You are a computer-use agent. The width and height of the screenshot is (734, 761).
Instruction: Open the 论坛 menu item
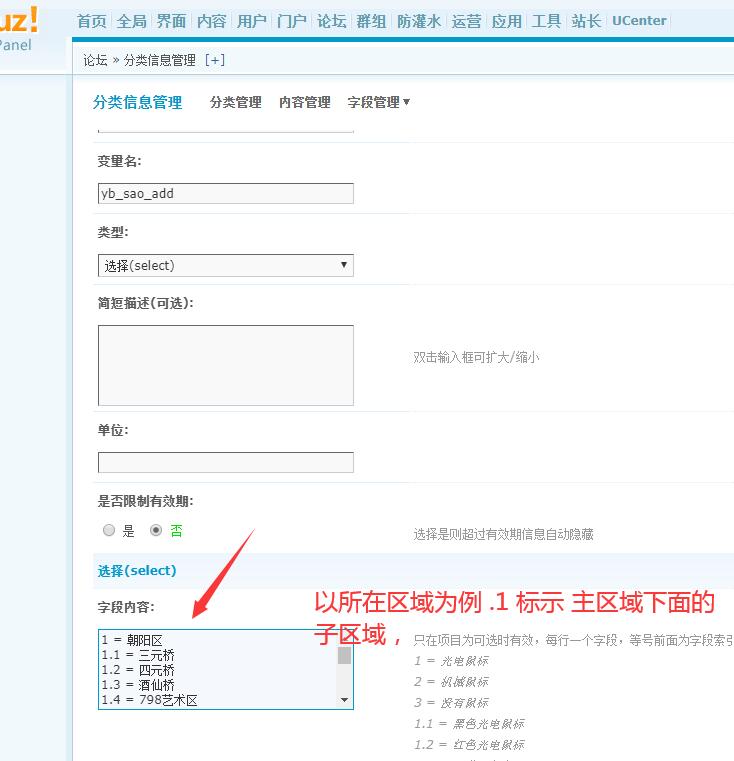click(x=332, y=21)
